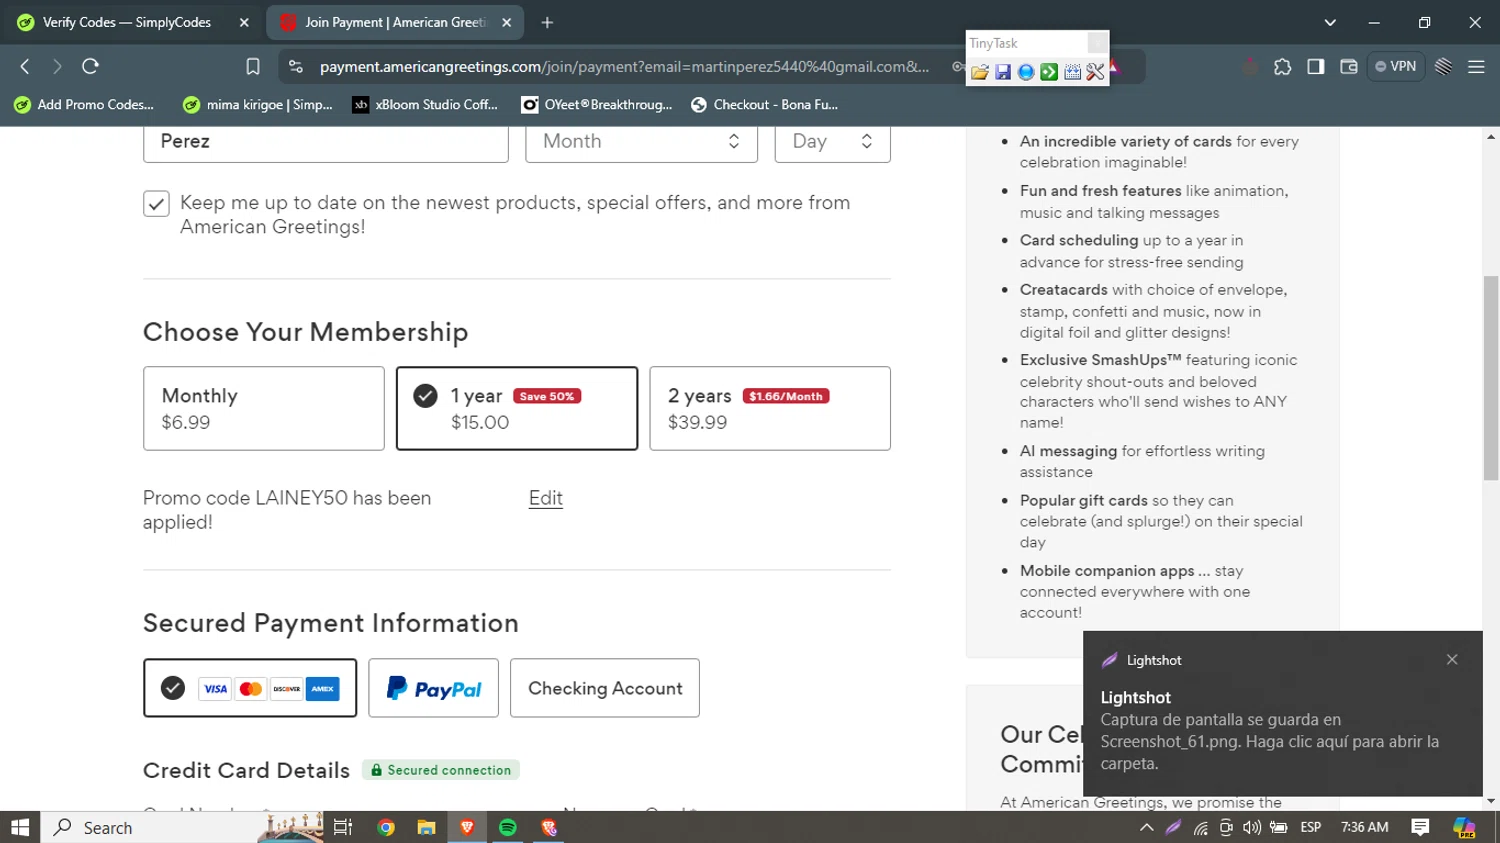Open the Checkout - Bona Fu bookmark
The image size is (1500, 843).
click(764, 104)
